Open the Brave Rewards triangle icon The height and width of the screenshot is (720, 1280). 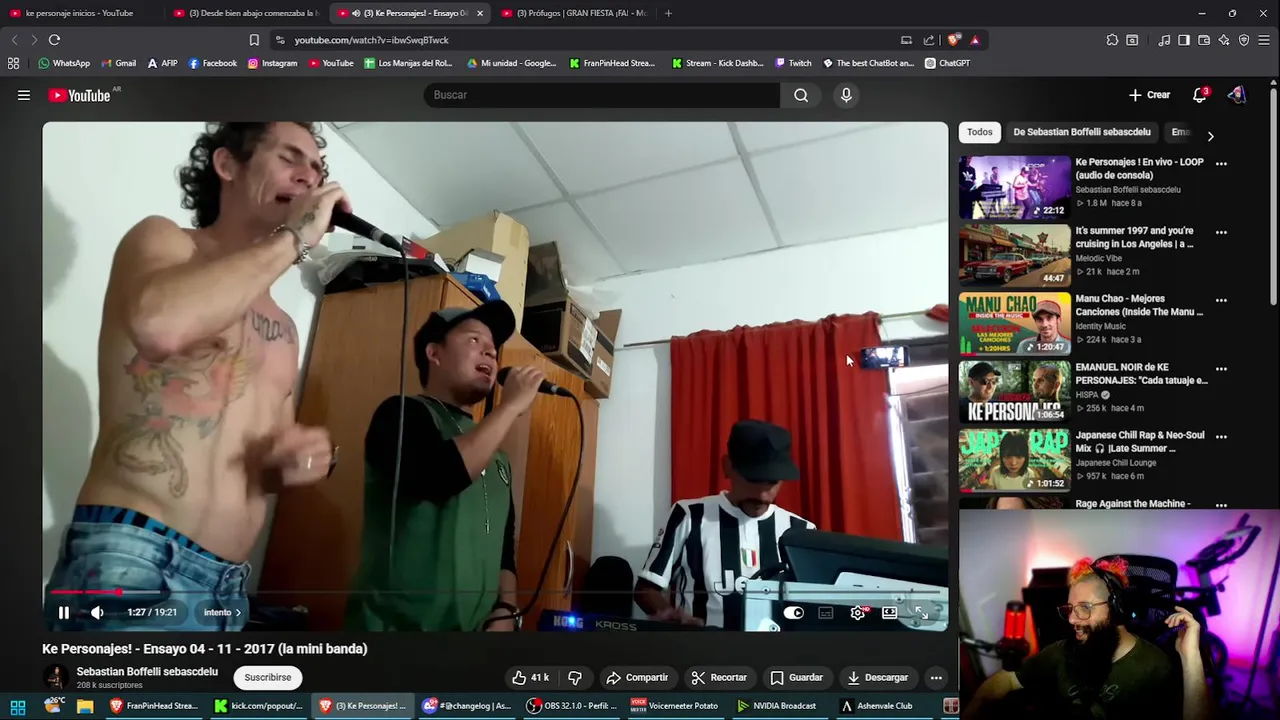tap(975, 40)
